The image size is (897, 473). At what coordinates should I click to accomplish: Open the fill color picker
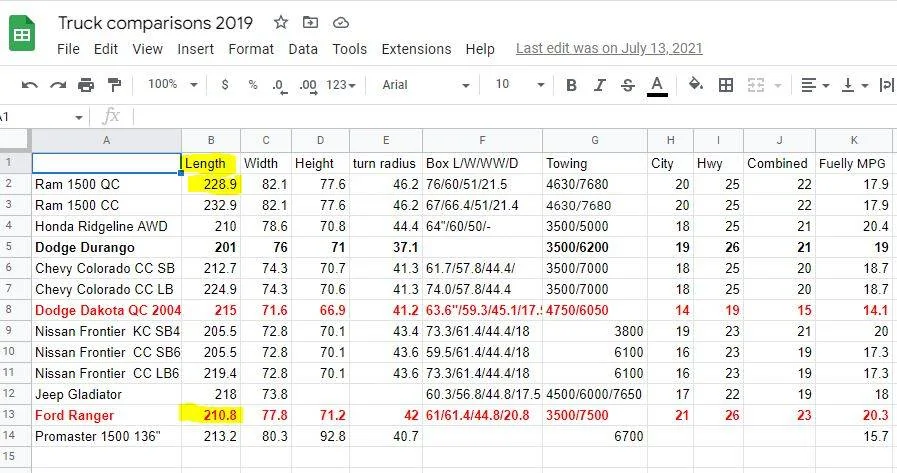[696, 85]
